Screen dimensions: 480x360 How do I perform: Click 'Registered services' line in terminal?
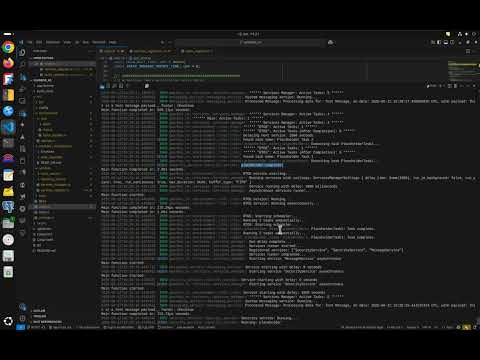[326, 250]
